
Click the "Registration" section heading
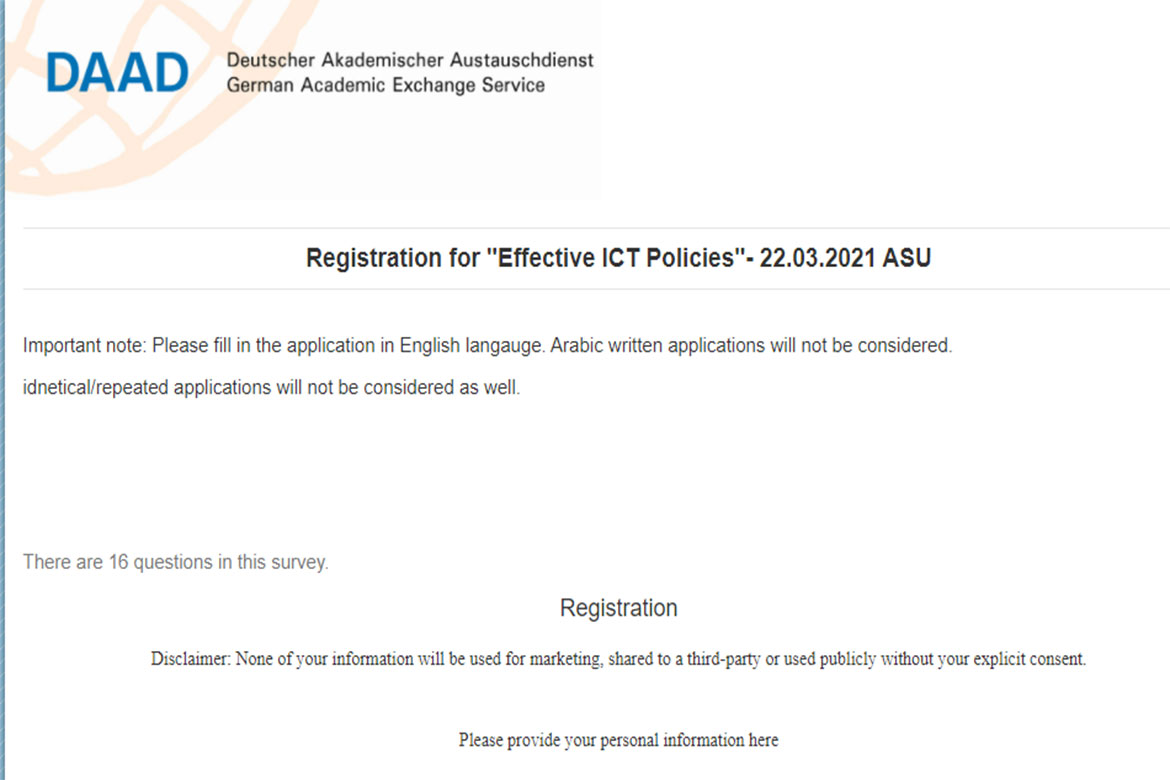tap(618, 608)
